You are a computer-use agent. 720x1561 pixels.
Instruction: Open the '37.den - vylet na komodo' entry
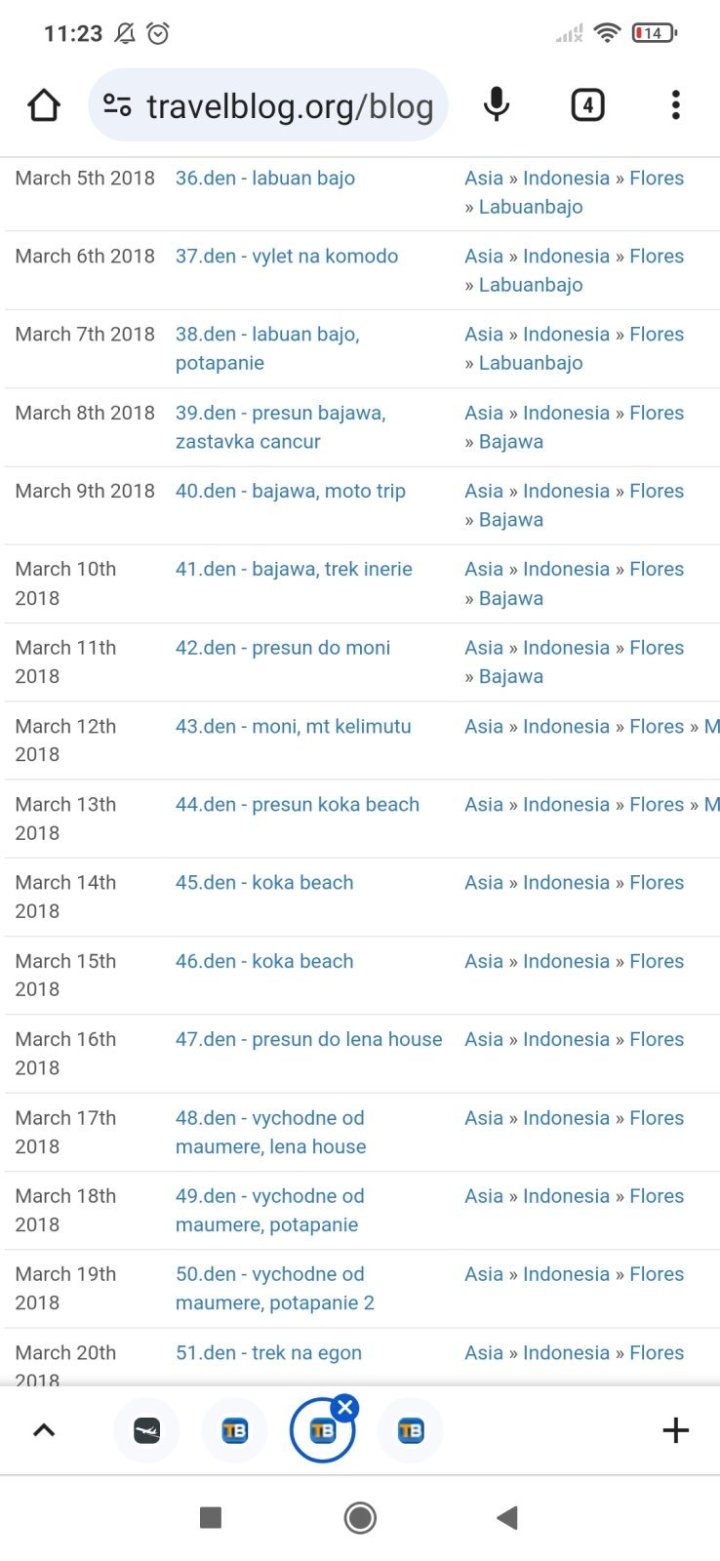286,256
